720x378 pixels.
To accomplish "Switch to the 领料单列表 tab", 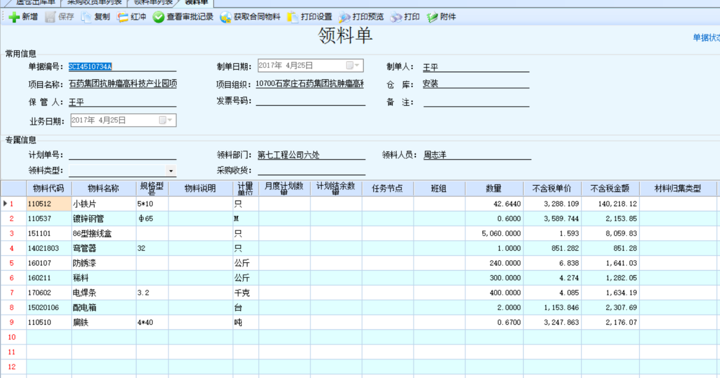I will coord(154,2).
